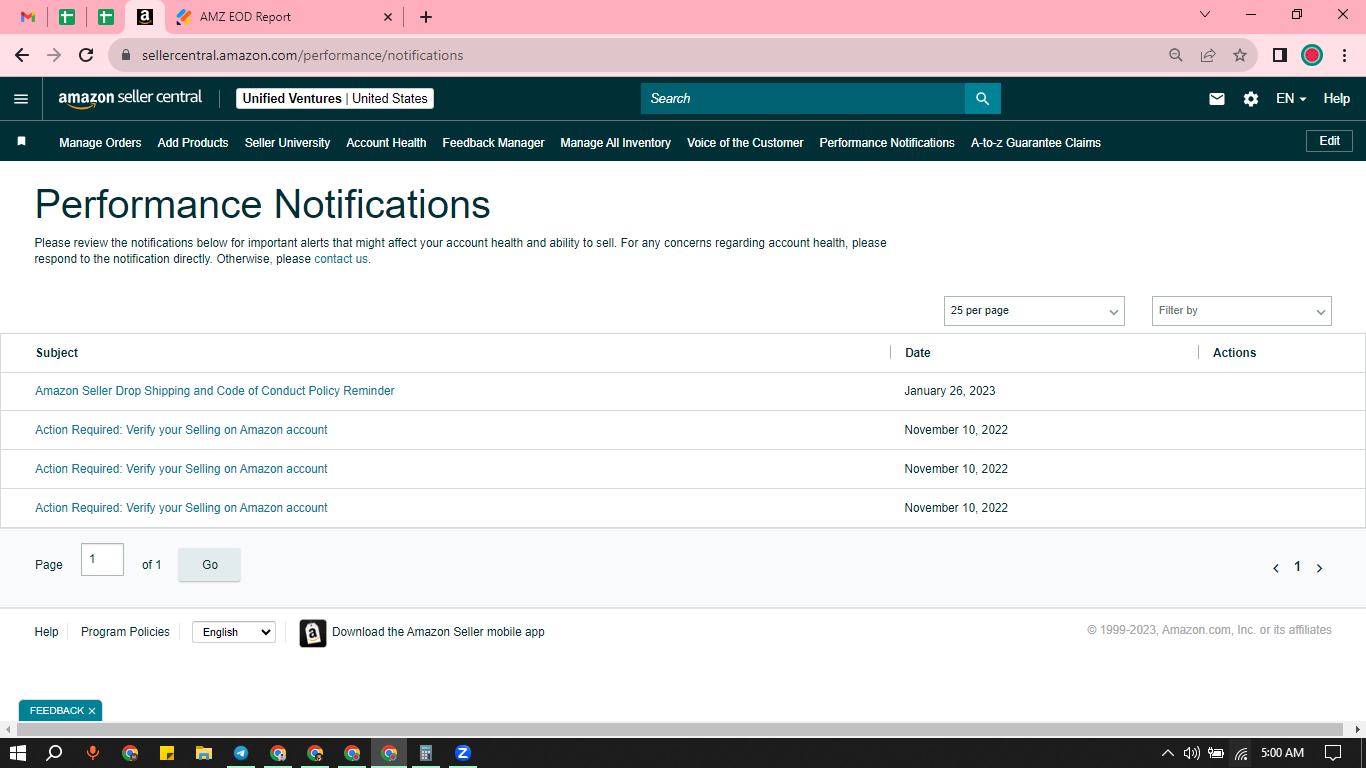The height and width of the screenshot is (768, 1366).
Task: Open Seller University in navigation
Action: pos(287,143)
